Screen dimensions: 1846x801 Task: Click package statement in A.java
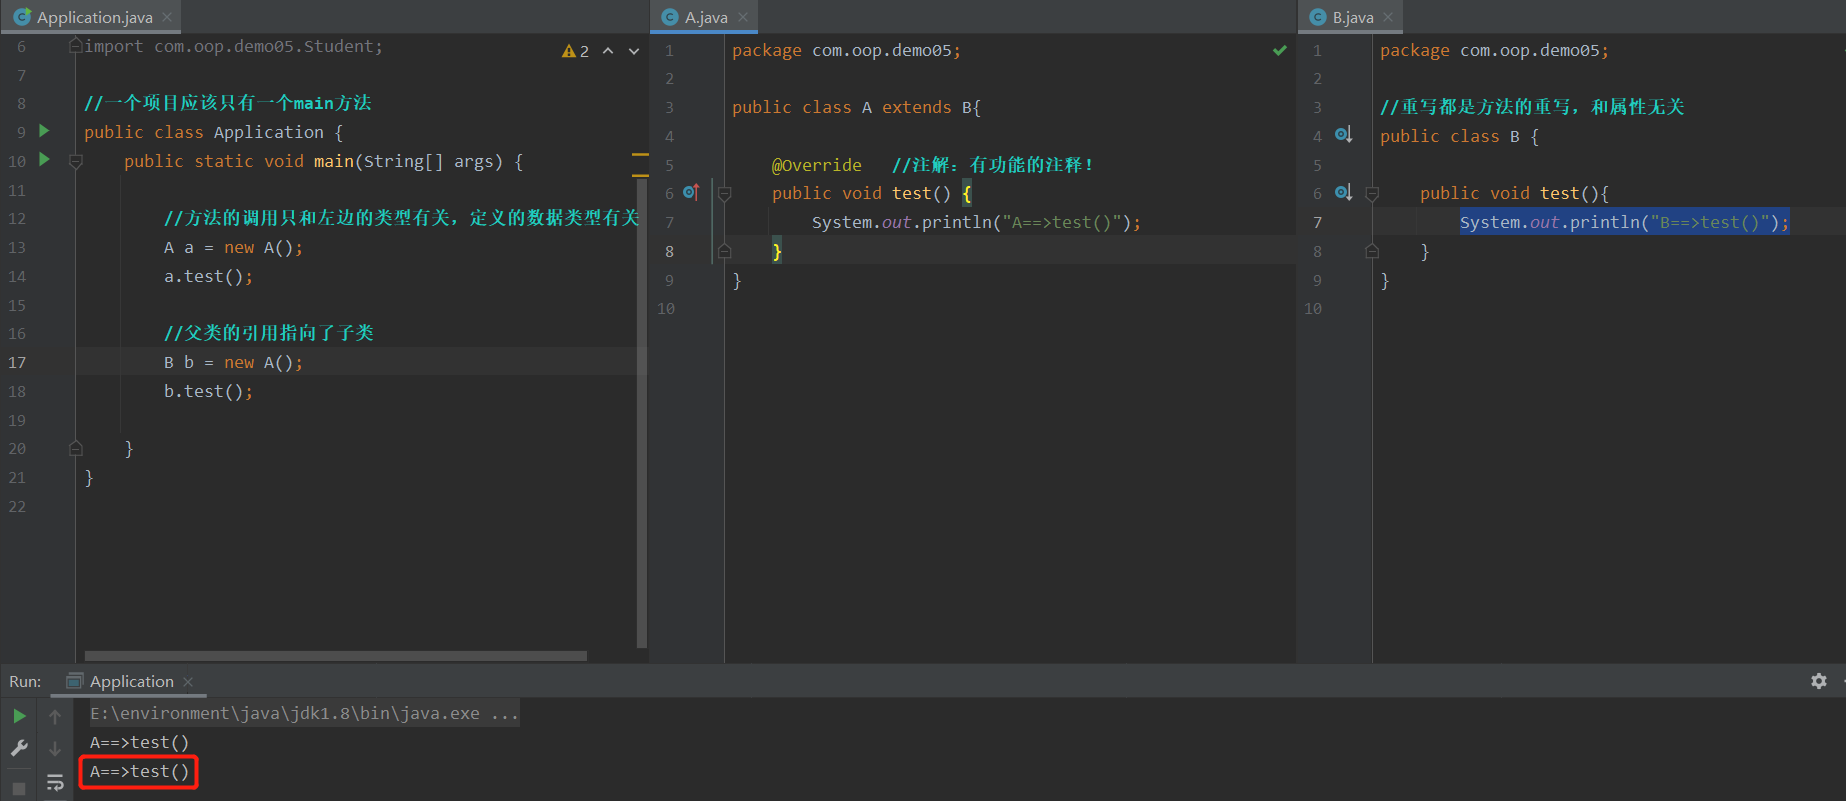click(846, 50)
